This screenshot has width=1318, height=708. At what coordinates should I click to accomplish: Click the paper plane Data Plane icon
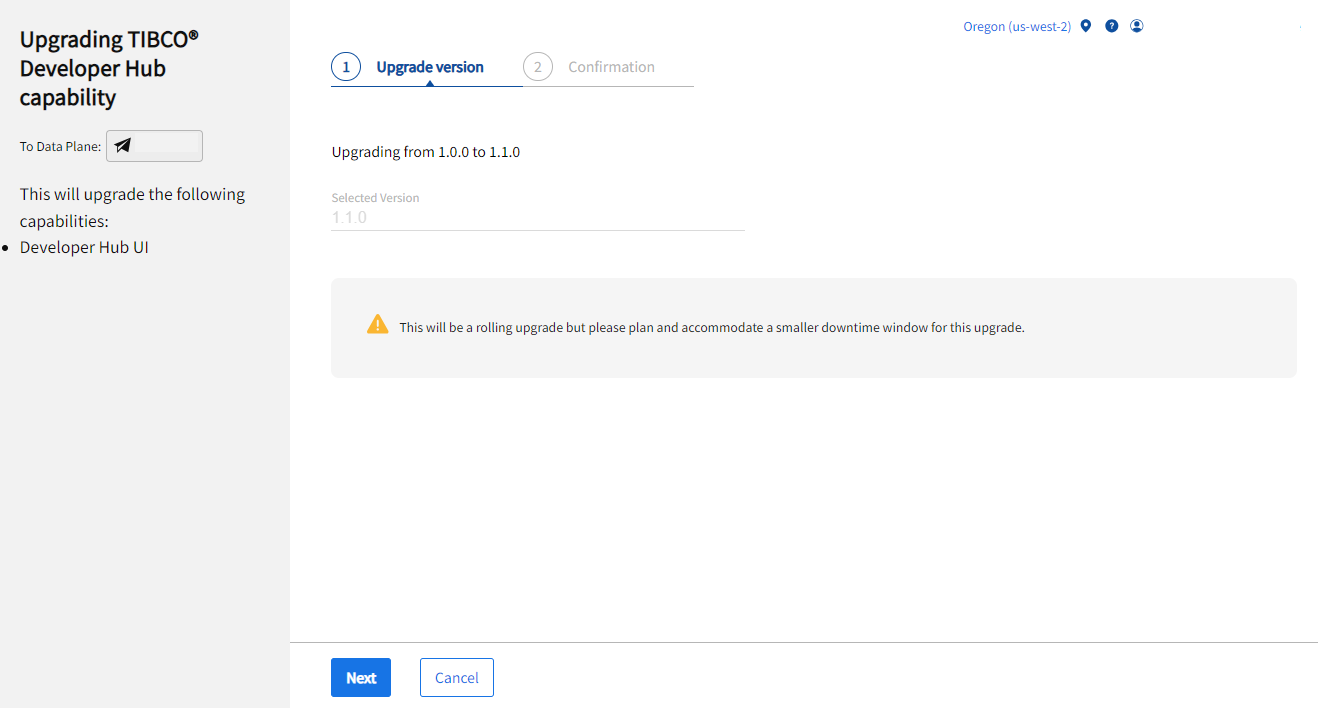(122, 146)
